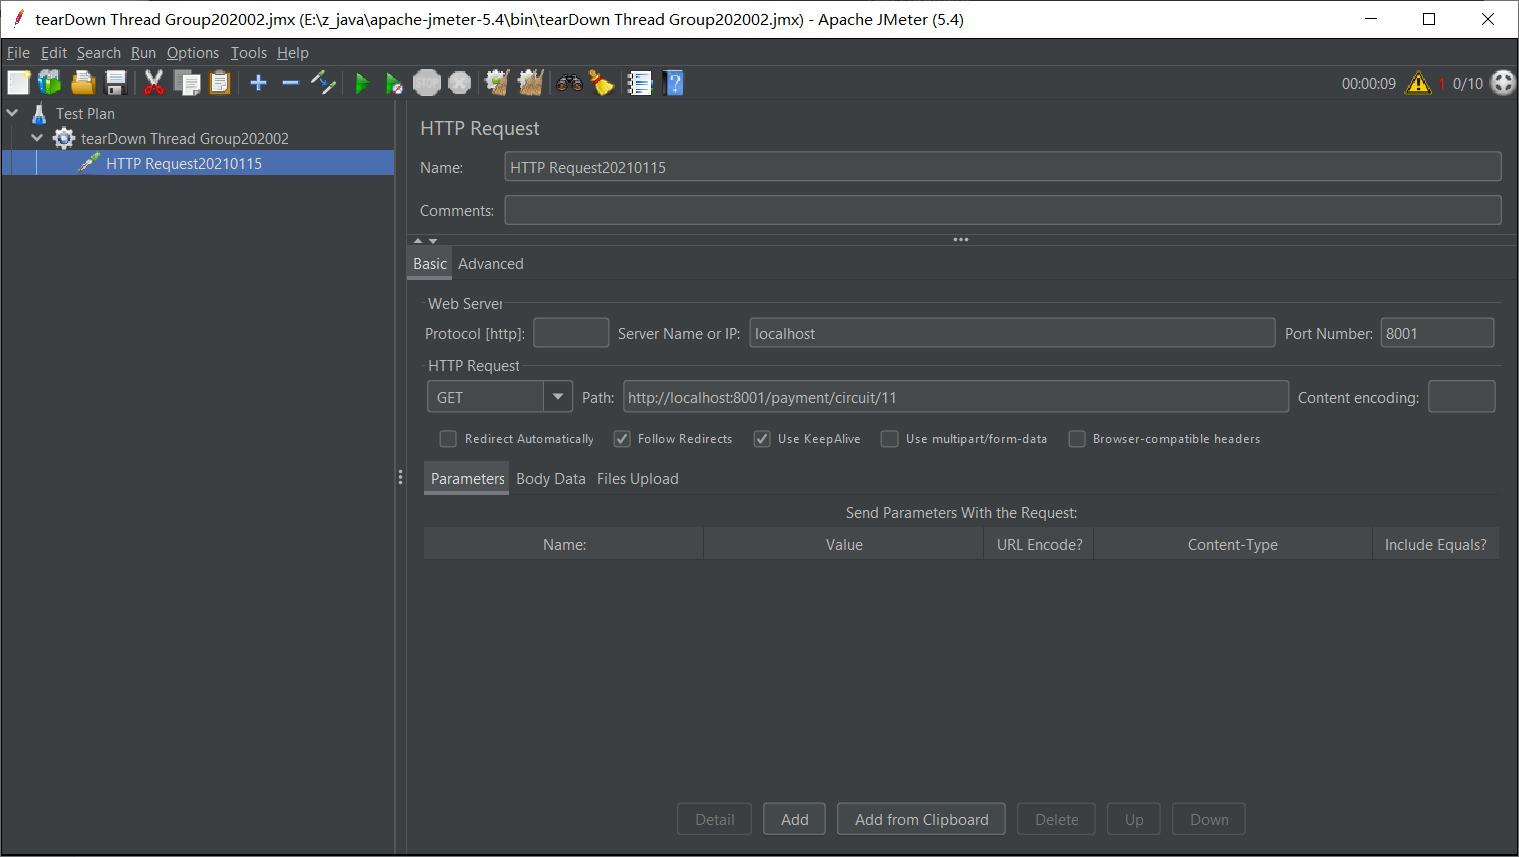Select the Parameters tab
Viewport: 1519px width, 857px height.
click(467, 479)
